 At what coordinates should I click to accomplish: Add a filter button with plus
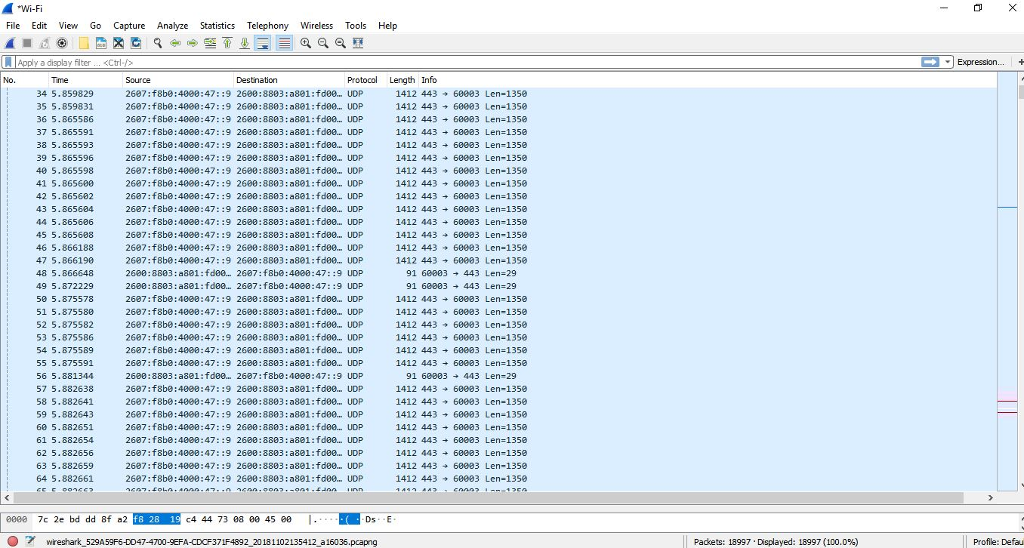1020,62
